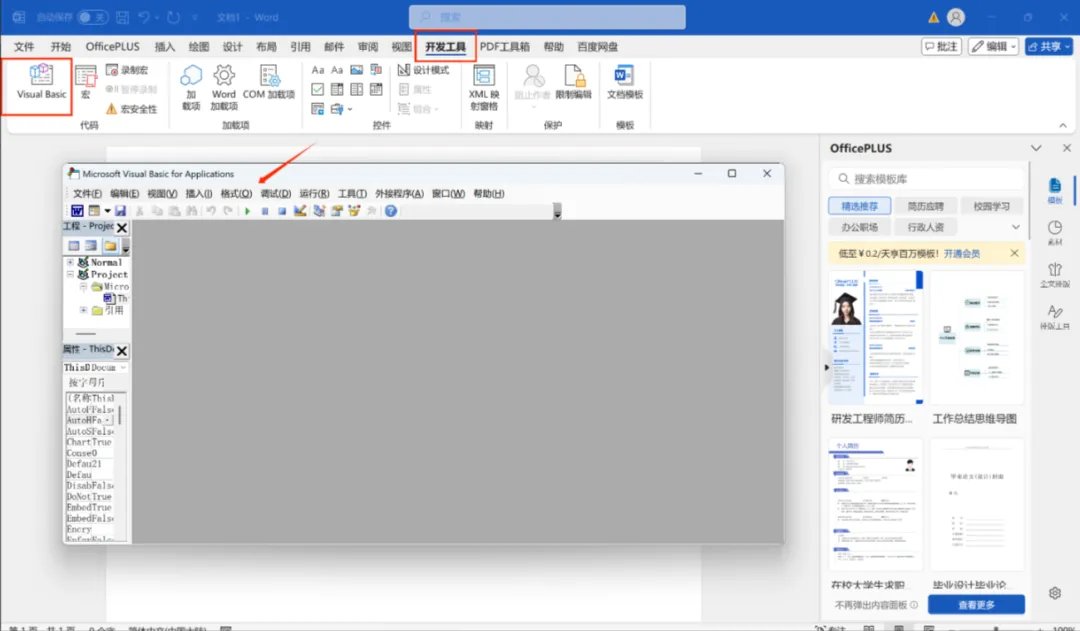Open Project Explorer icon in VBA toolbar
This screenshot has width=1080, height=631.
(319, 211)
